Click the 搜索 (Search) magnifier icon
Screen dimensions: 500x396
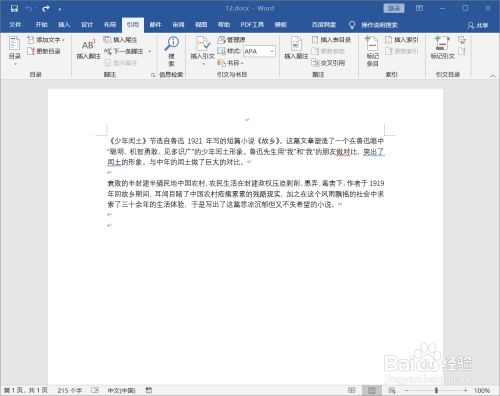[172, 50]
